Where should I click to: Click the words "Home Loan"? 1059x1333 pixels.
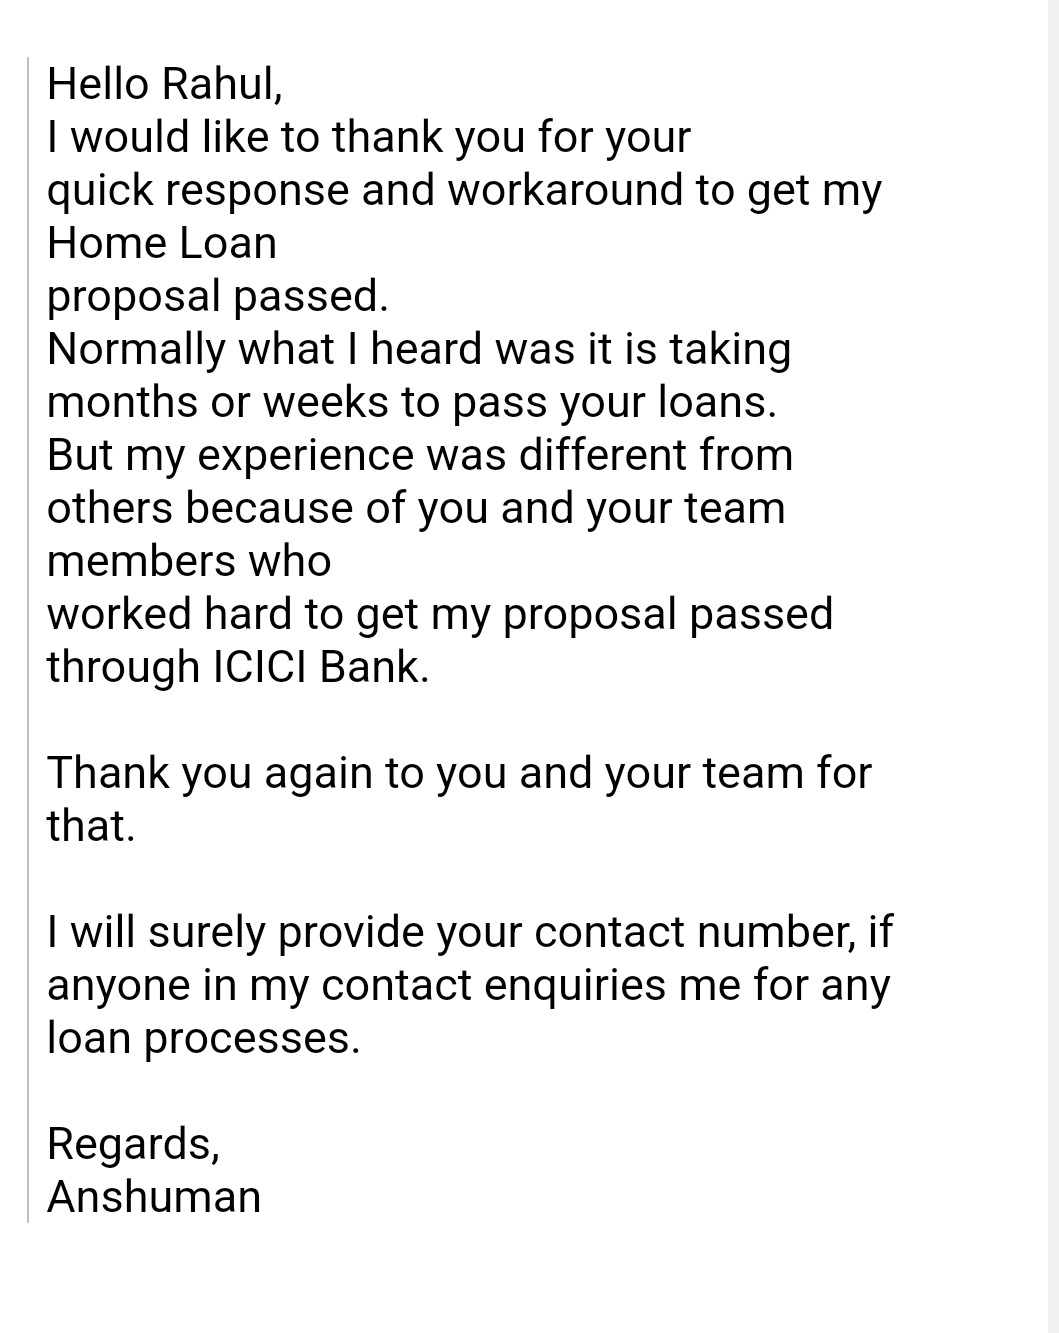tap(162, 244)
